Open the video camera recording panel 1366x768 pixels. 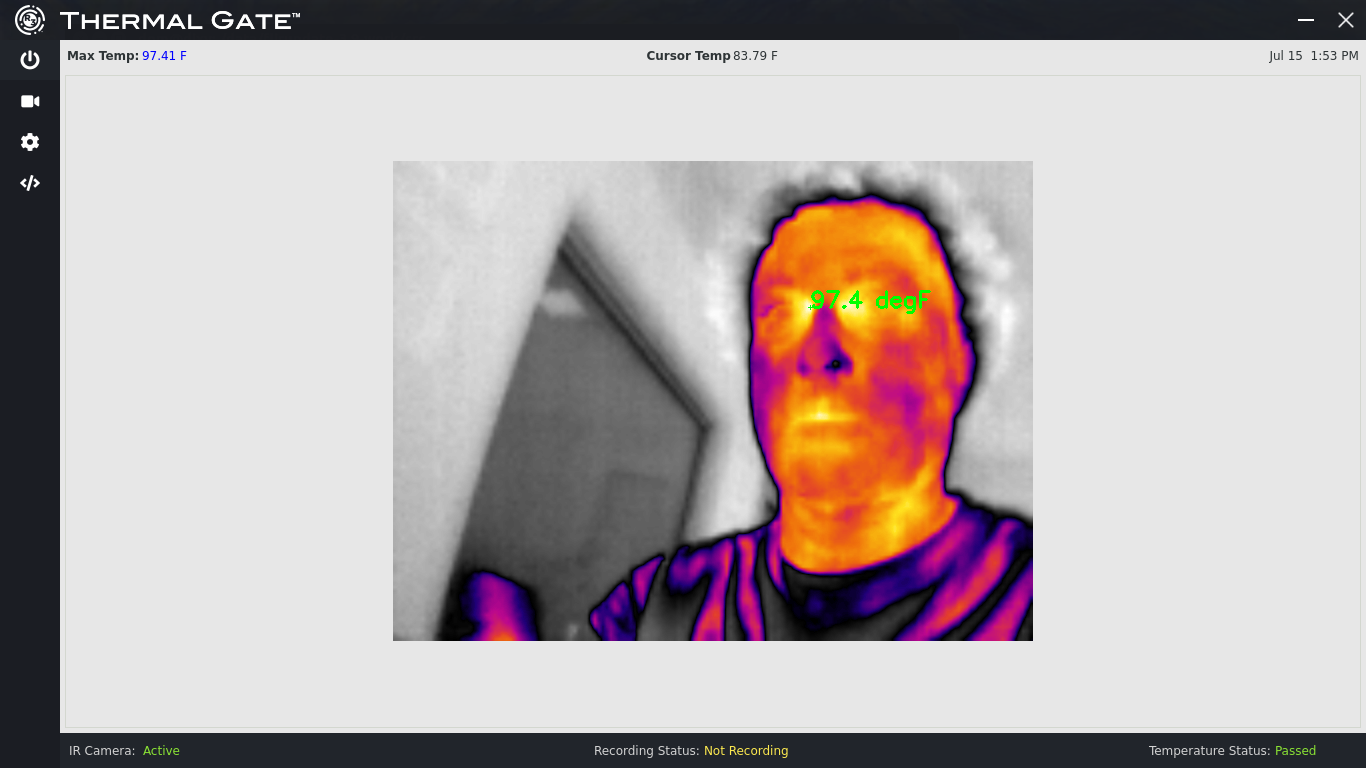pyautogui.click(x=30, y=101)
